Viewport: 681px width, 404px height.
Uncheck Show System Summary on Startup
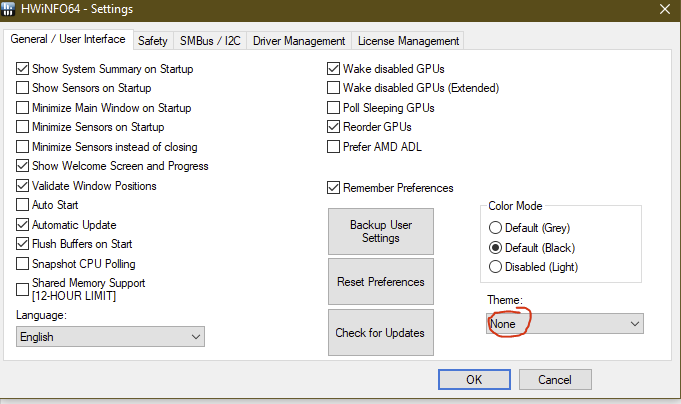(x=22, y=69)
